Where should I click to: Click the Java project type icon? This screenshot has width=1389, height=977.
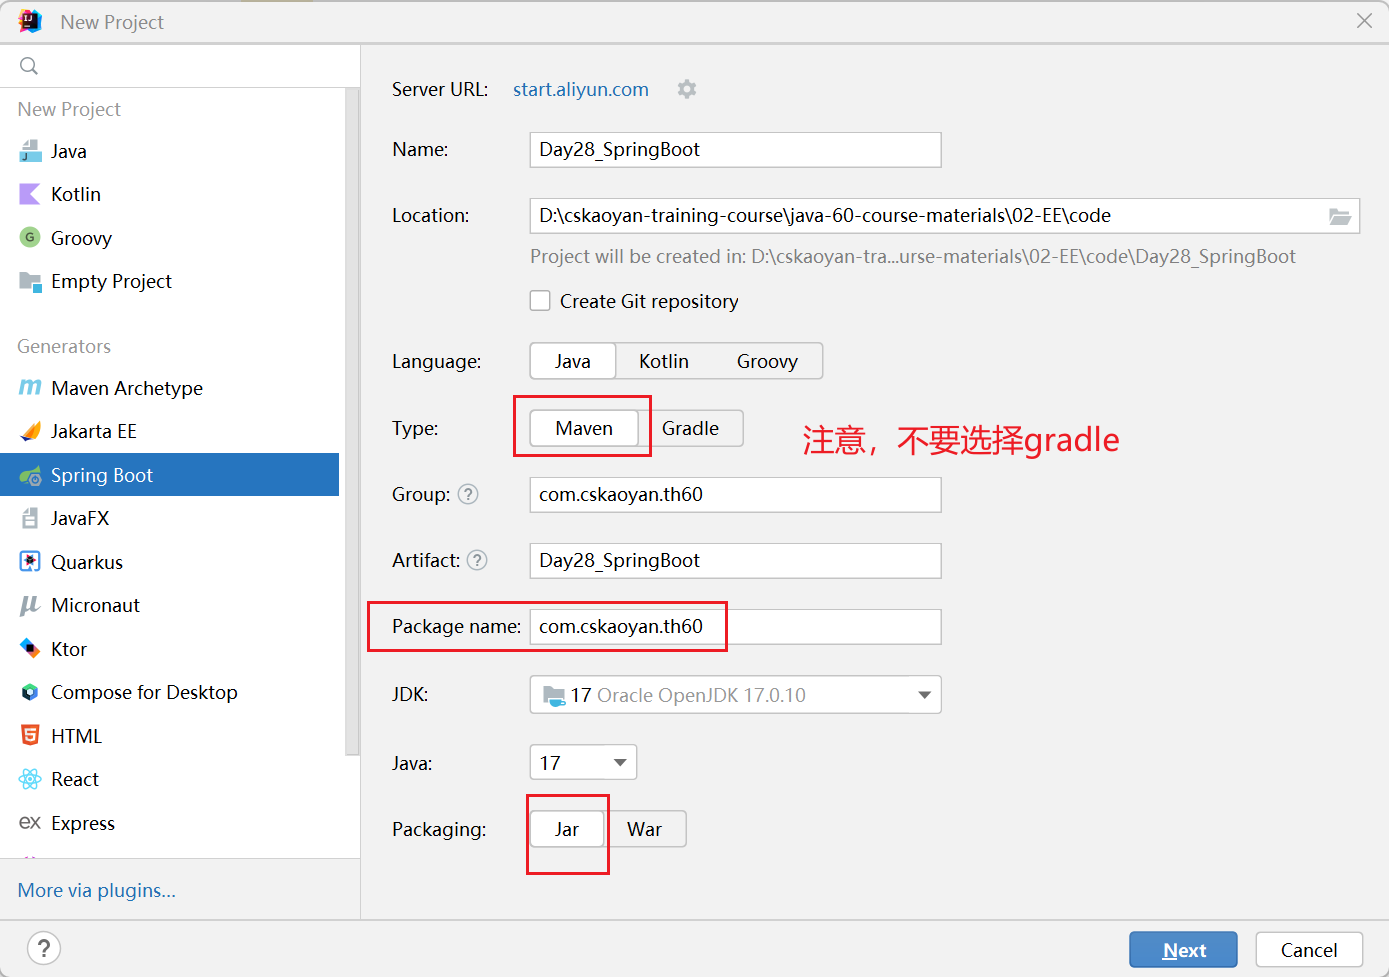point(30,151)
